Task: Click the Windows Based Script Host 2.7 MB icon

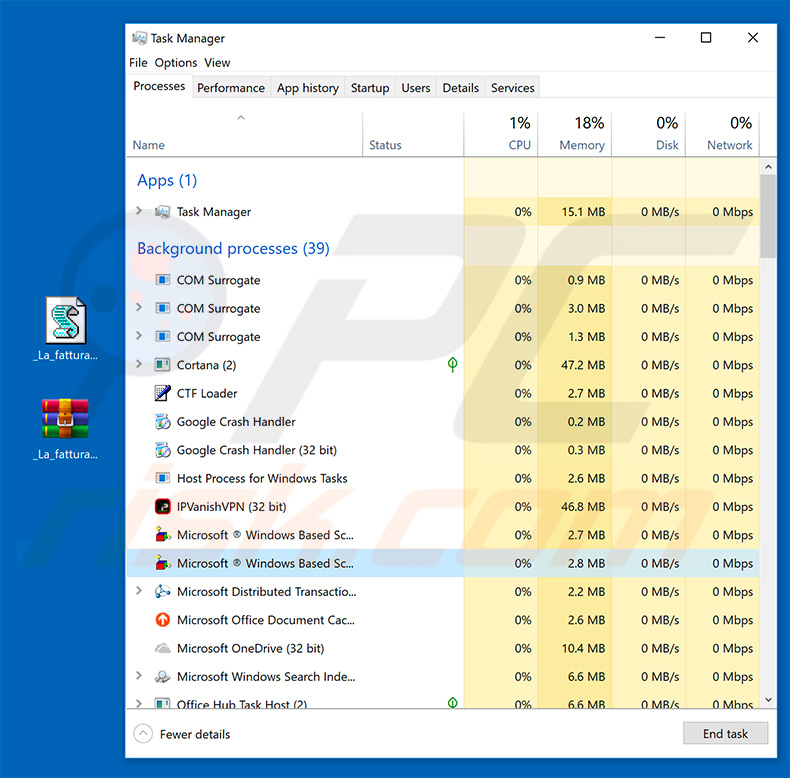Action: coord(162,535)
